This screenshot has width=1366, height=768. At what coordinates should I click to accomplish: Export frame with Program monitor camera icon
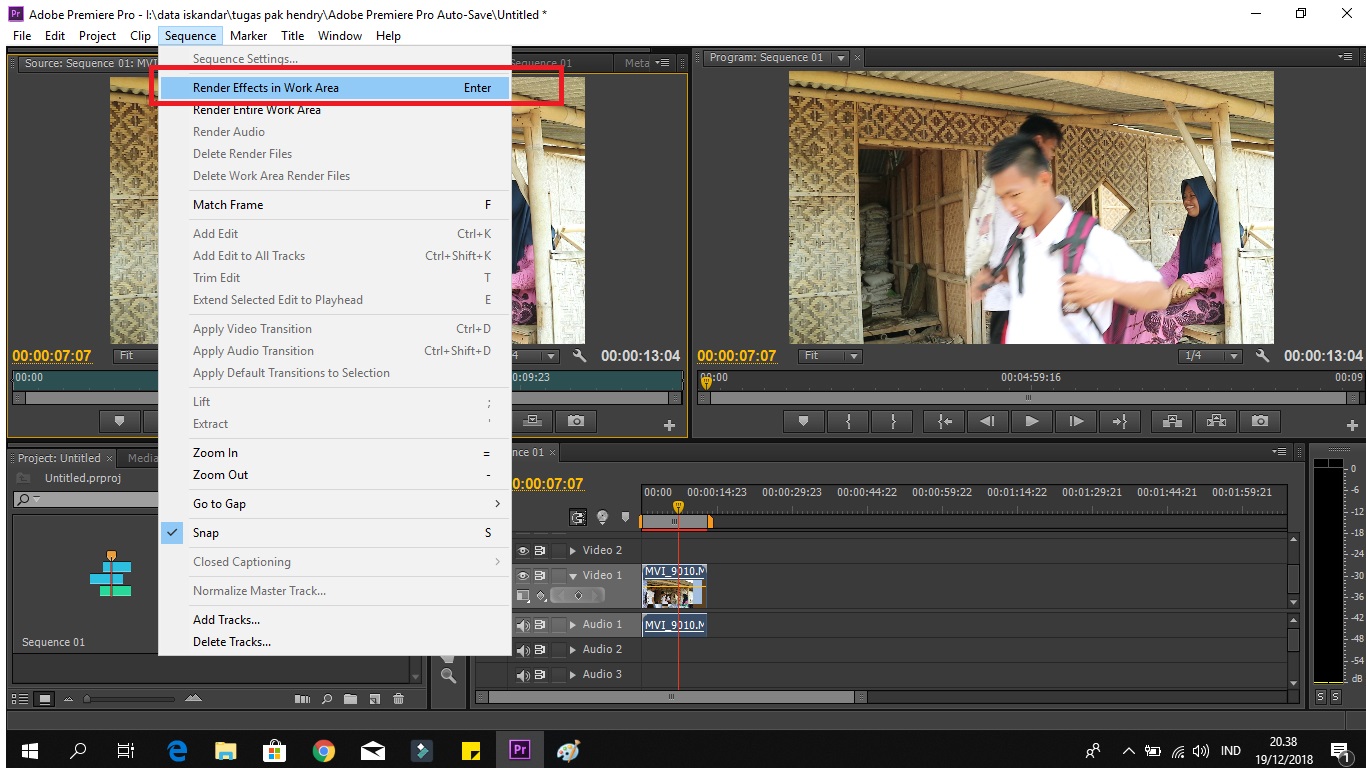(x=1260, y=422)
